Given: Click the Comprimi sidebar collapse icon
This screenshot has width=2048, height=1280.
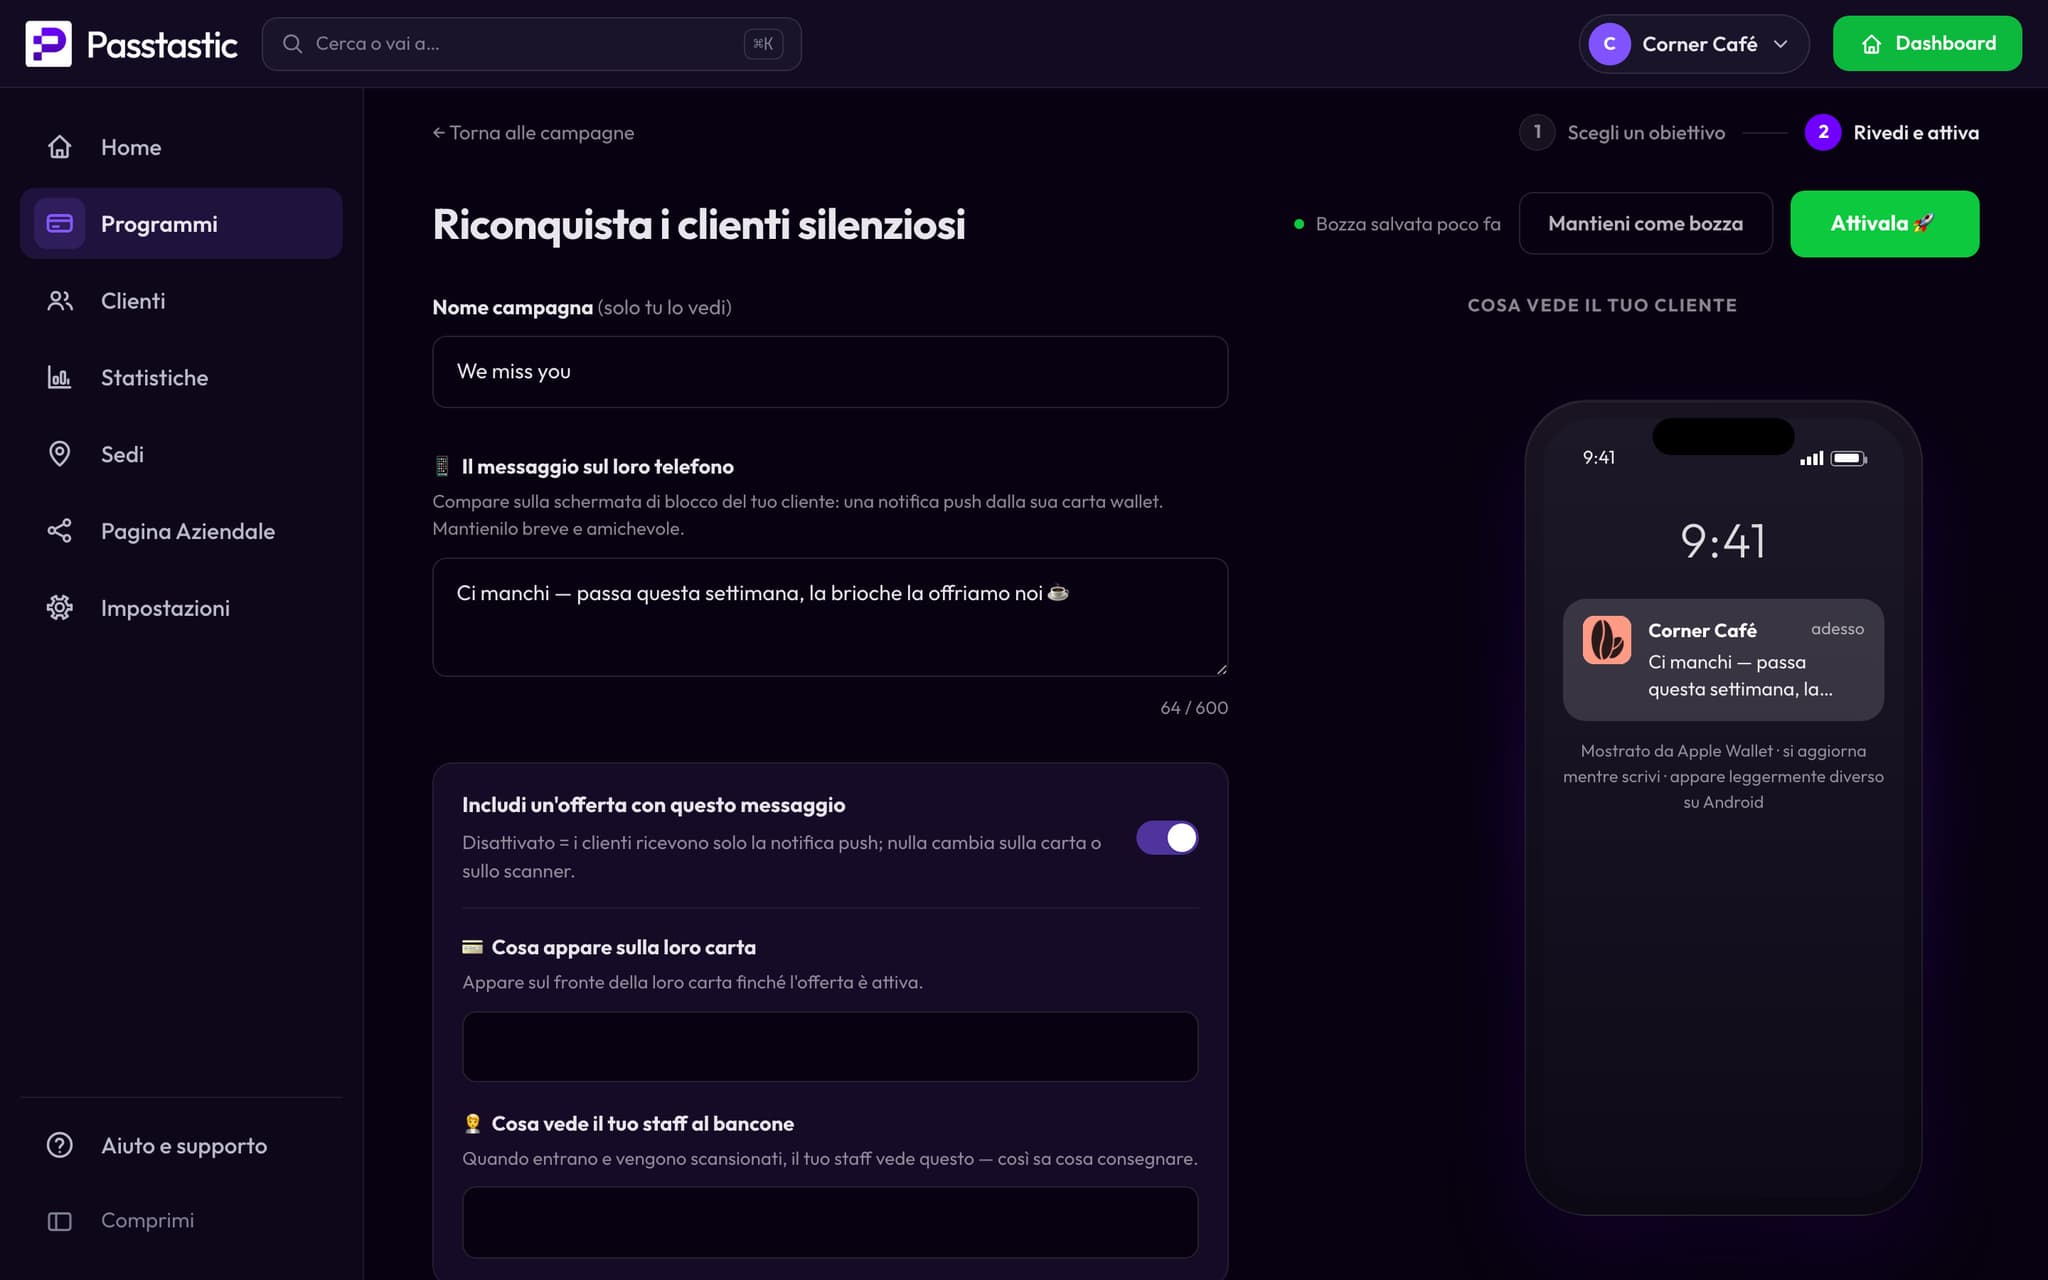Looking at the screenshot, I should tap(60, 1221).
